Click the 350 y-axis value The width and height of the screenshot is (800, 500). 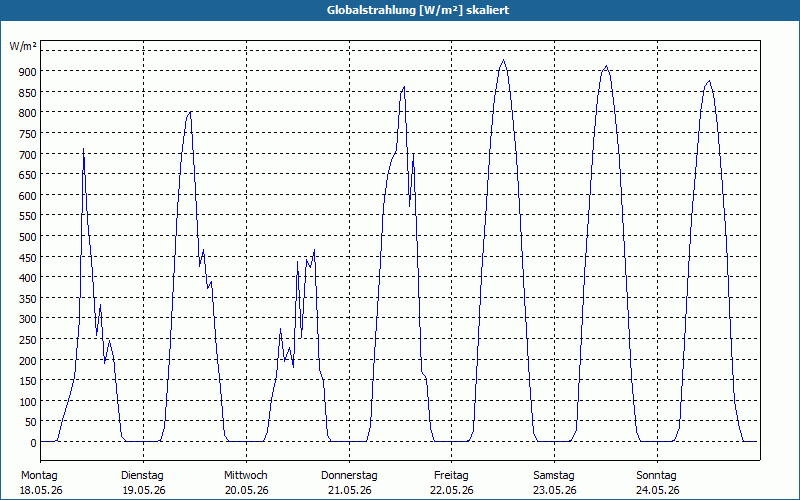point(28,298)
